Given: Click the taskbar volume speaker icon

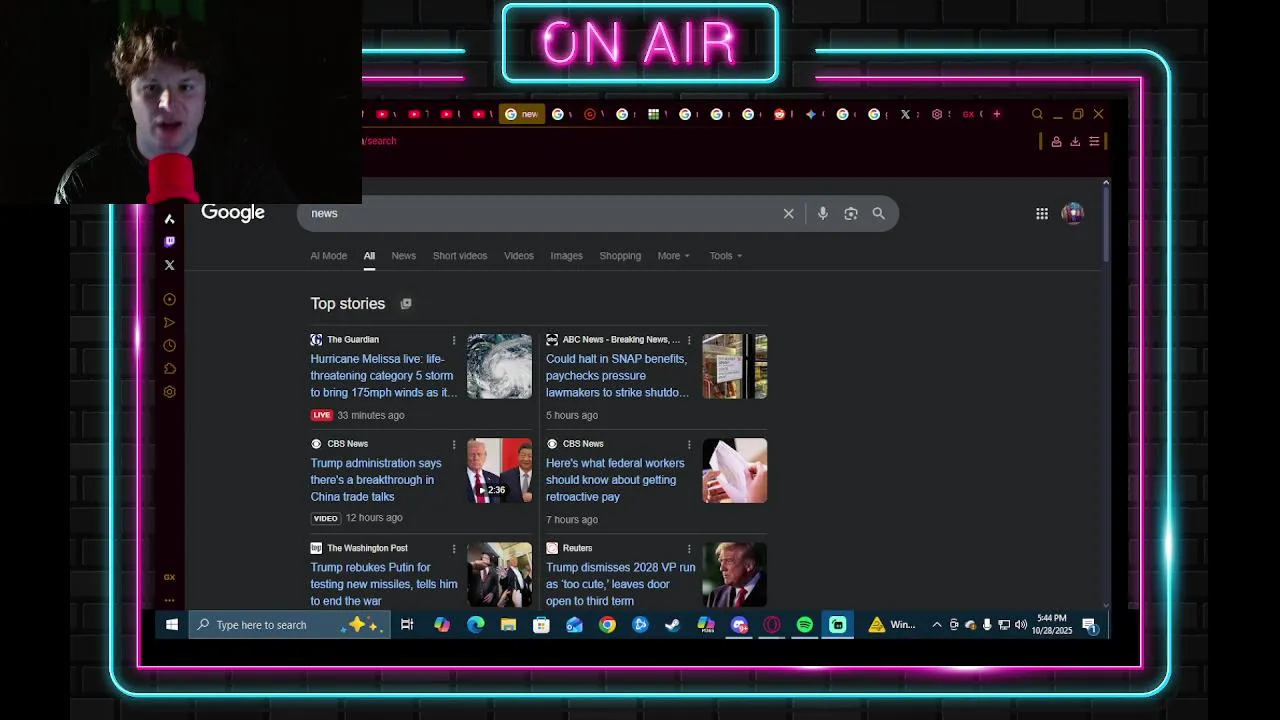Looking at the screenshot, I should click(x=1020, y=625).
